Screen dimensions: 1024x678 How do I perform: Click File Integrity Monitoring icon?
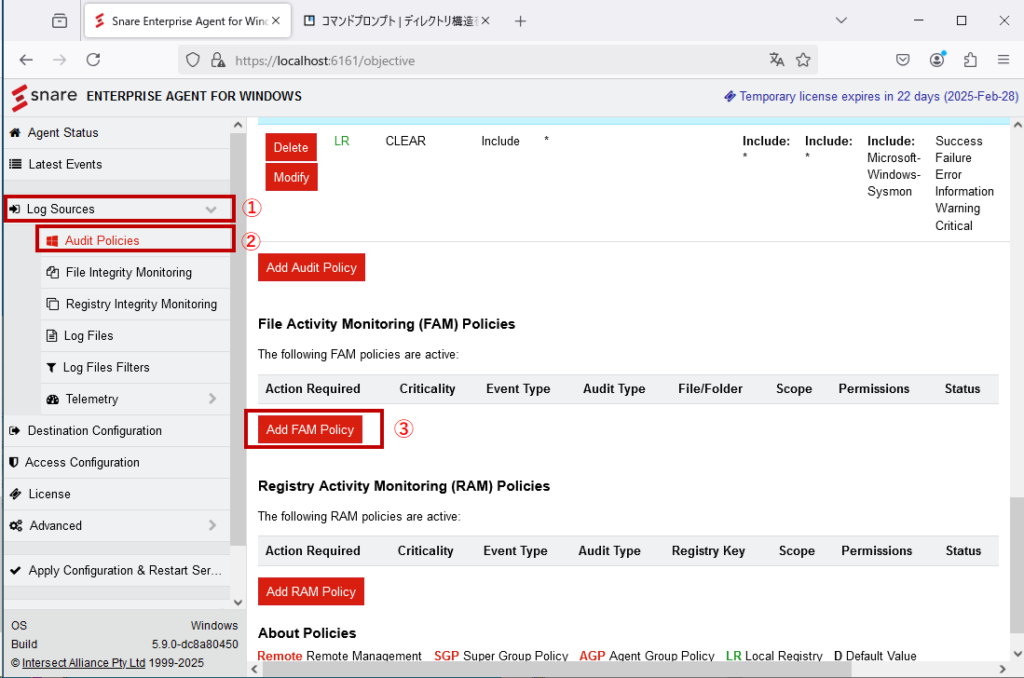tap(53, 272)
